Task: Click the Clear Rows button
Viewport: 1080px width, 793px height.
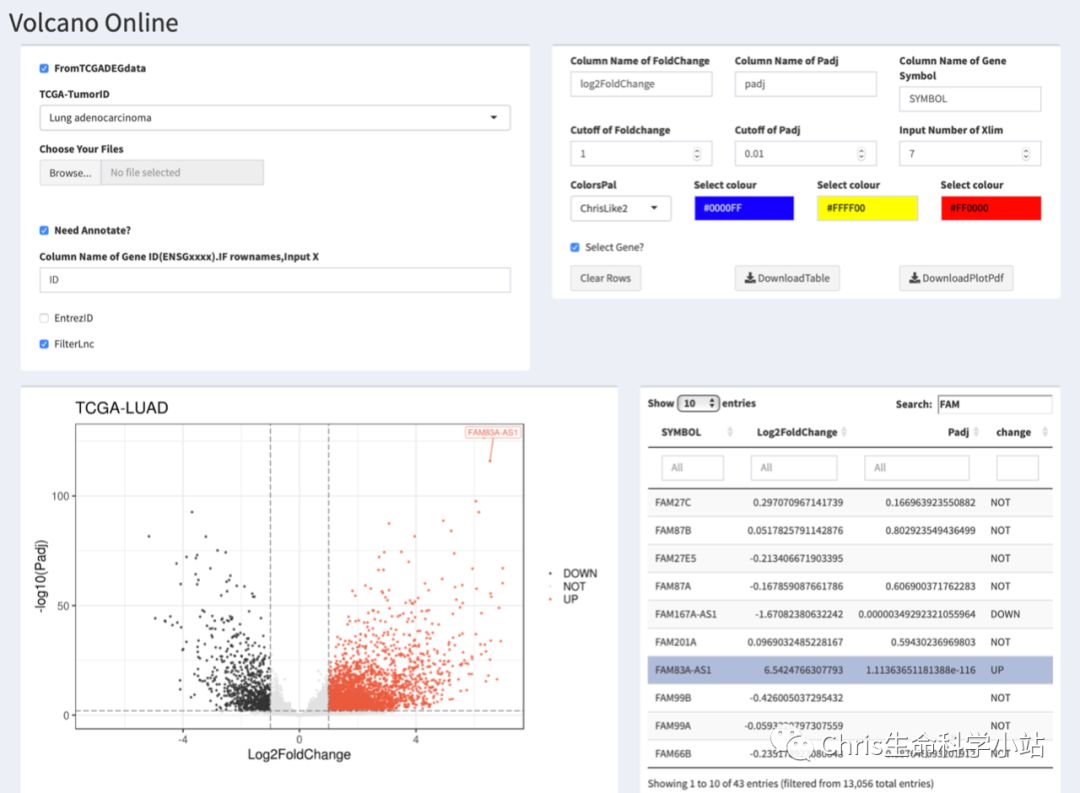Action: pyautogui.click(x=605, y=278)
